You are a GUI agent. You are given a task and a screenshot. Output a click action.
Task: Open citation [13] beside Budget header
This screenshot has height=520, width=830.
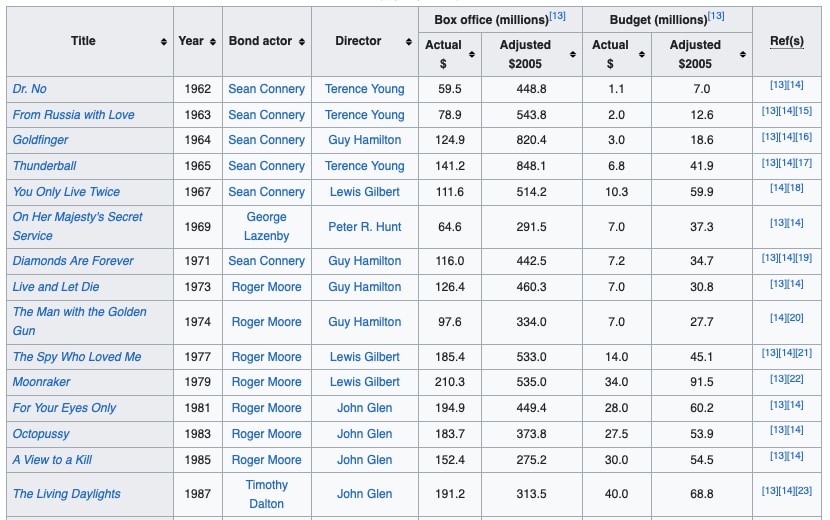click(x=716, y=16)
